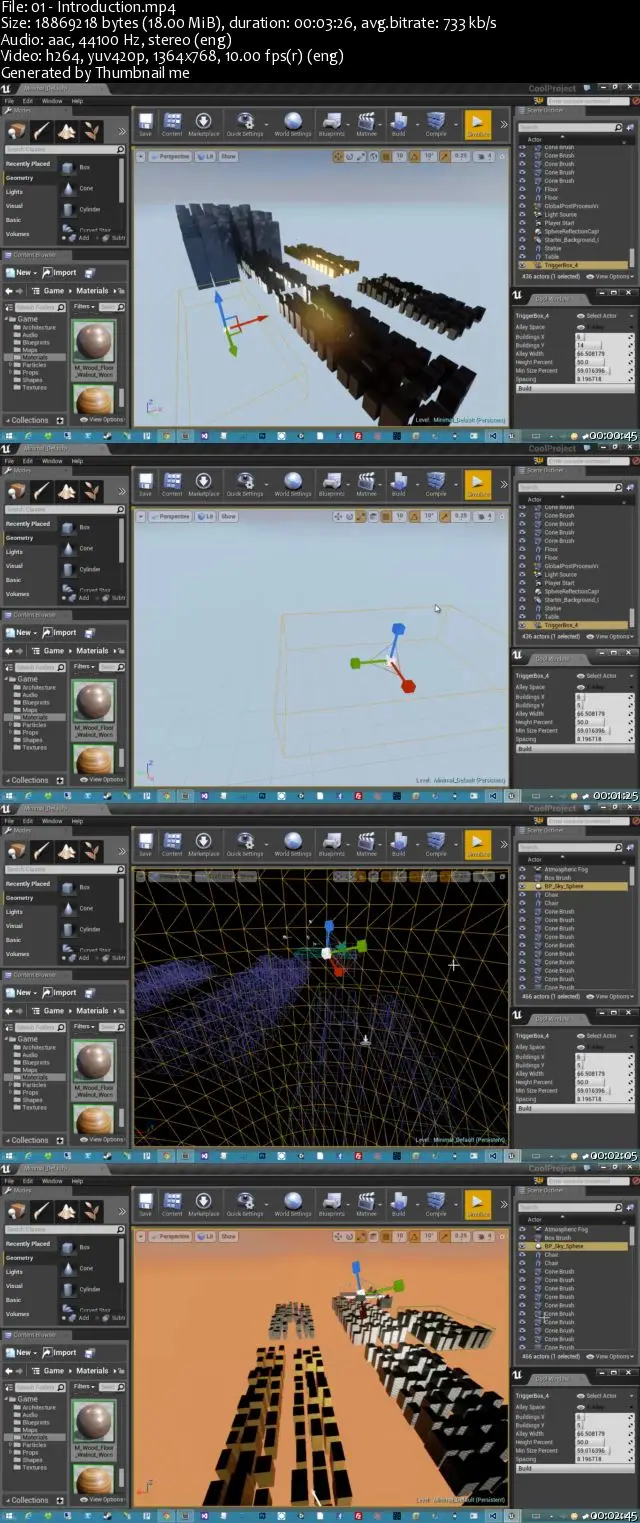
Task: Hide TriggerBox_4 via eye icon, 00:01:25 frame
Action: [522, 625]
